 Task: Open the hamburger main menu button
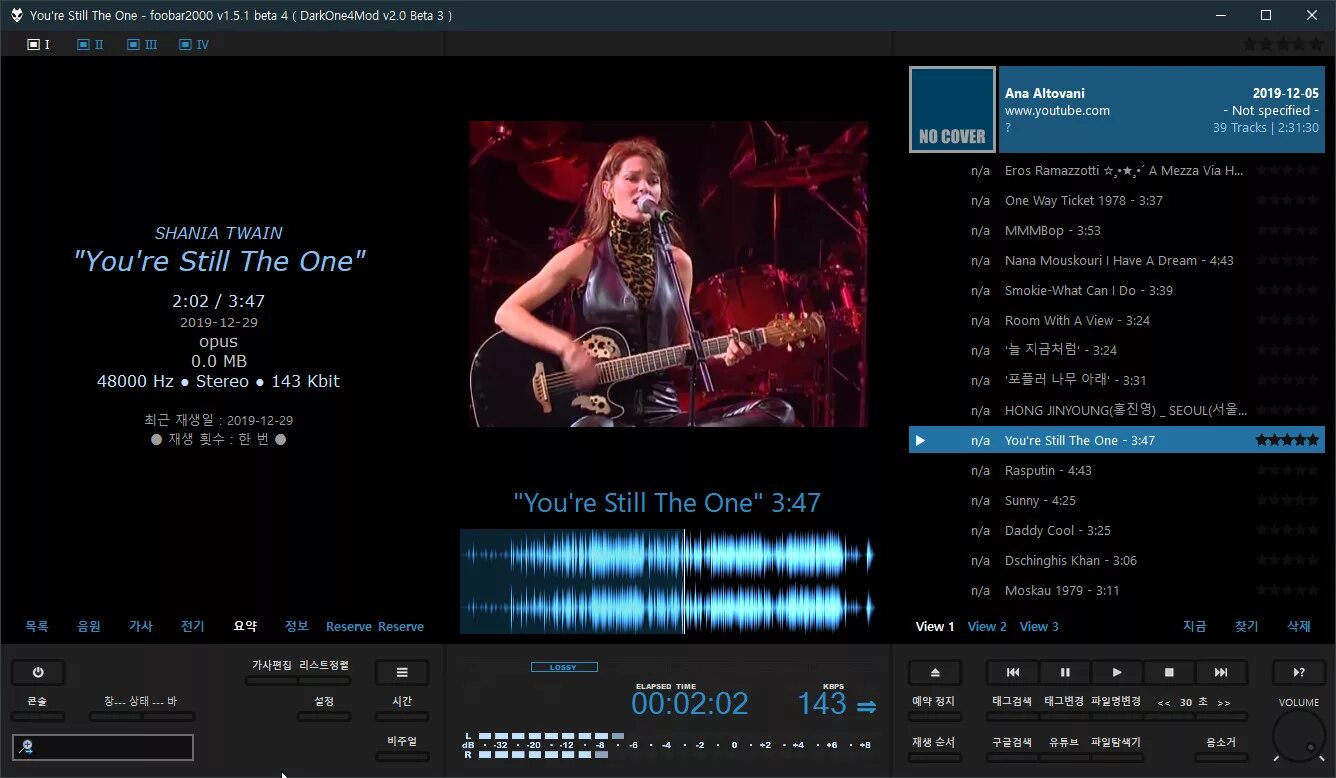pyautogui.click(x=402, y=673)
